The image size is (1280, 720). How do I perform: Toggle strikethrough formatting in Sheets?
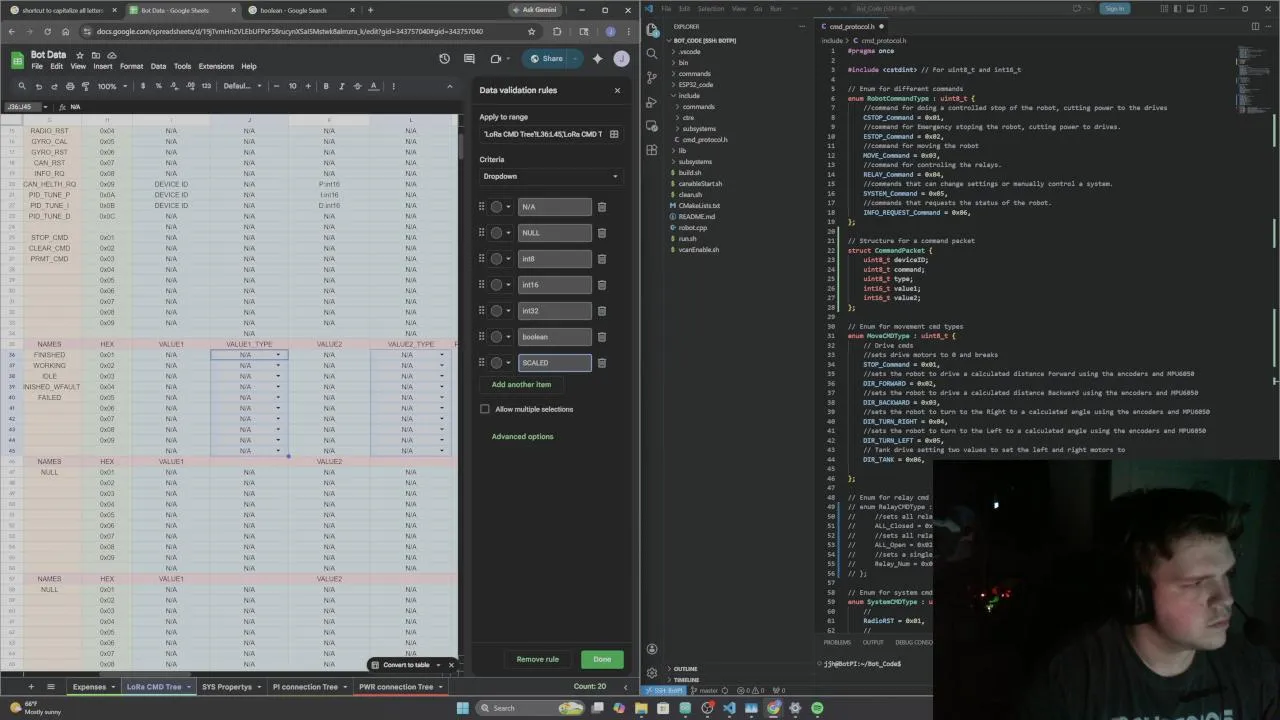pos(358,86)
